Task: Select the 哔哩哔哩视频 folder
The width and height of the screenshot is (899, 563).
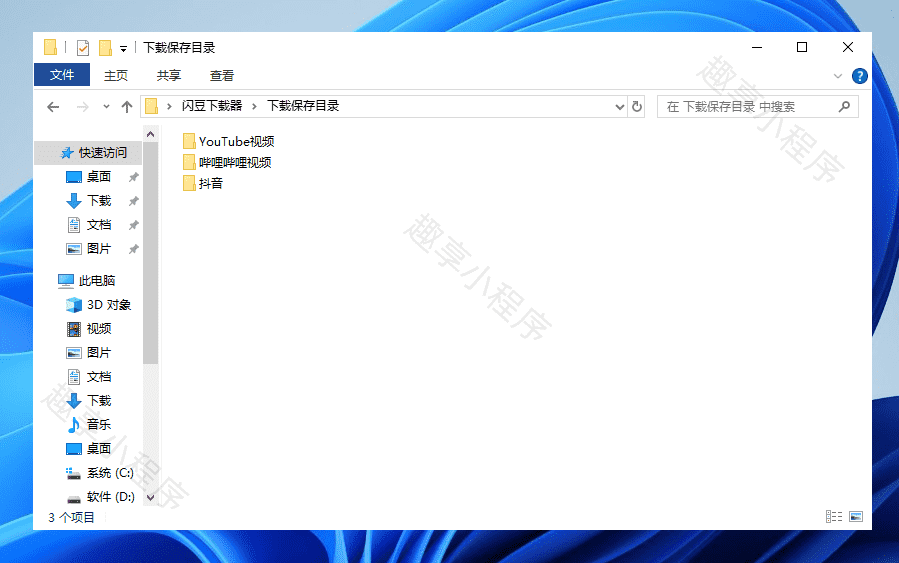Action: pos(227,162)
